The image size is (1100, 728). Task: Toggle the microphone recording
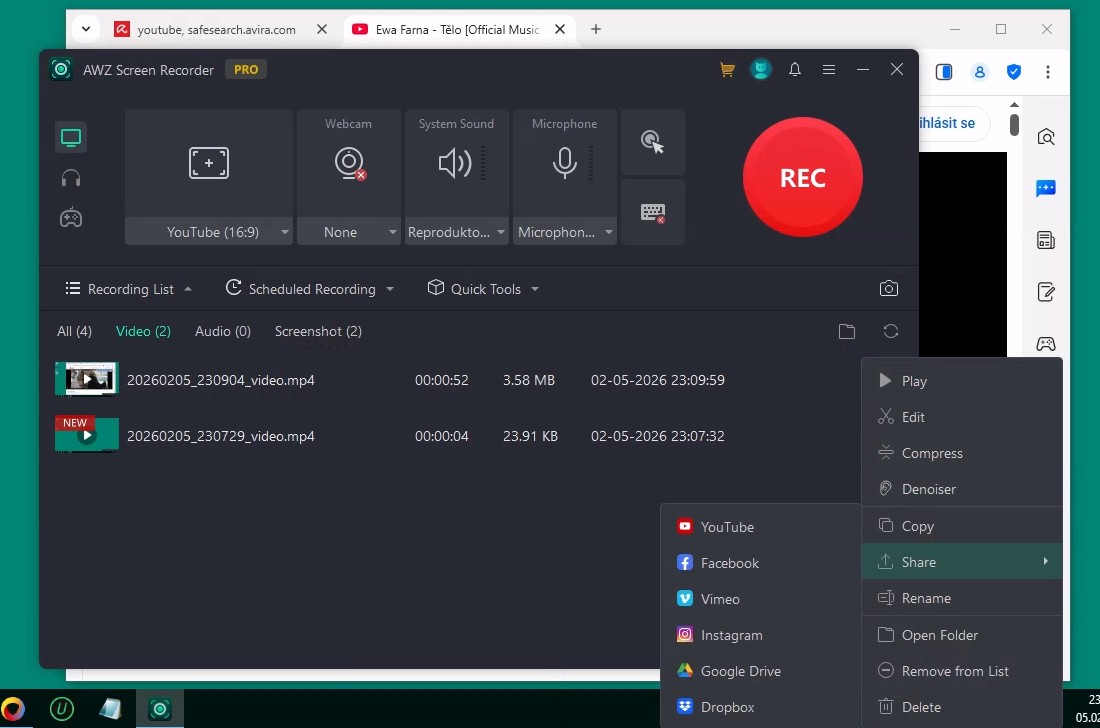564,163
